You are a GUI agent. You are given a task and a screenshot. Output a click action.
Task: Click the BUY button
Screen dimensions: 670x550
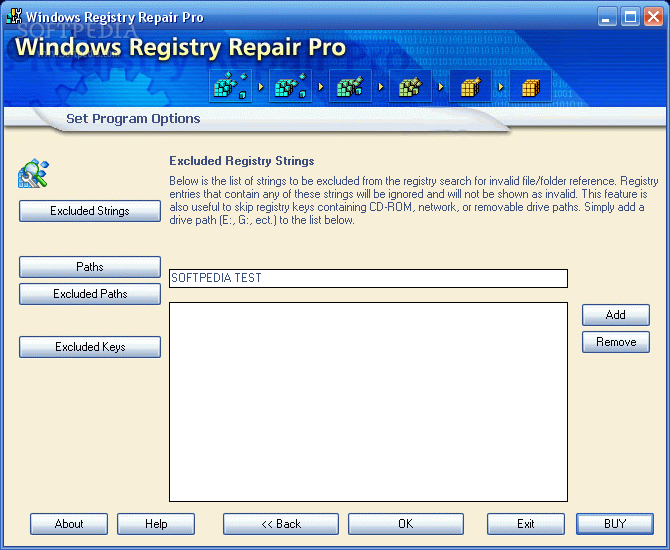[x=615, y=524]
